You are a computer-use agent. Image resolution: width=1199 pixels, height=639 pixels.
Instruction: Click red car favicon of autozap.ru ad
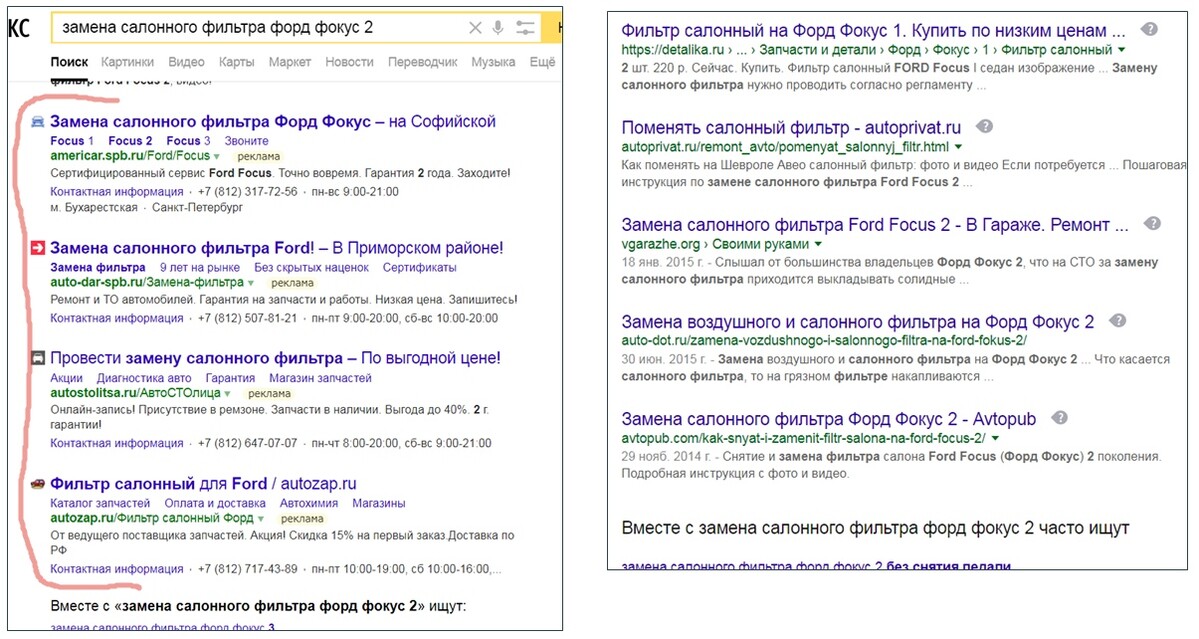[37, 484]
